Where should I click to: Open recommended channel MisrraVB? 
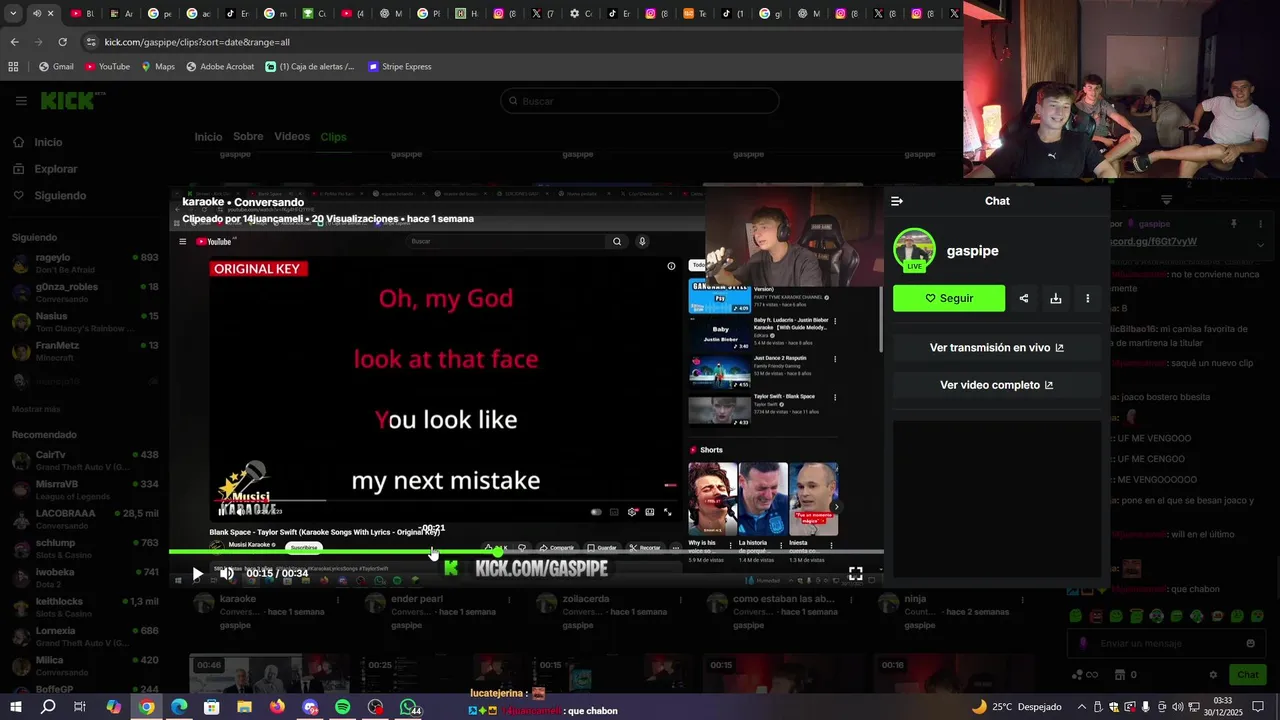pos(85,490)
